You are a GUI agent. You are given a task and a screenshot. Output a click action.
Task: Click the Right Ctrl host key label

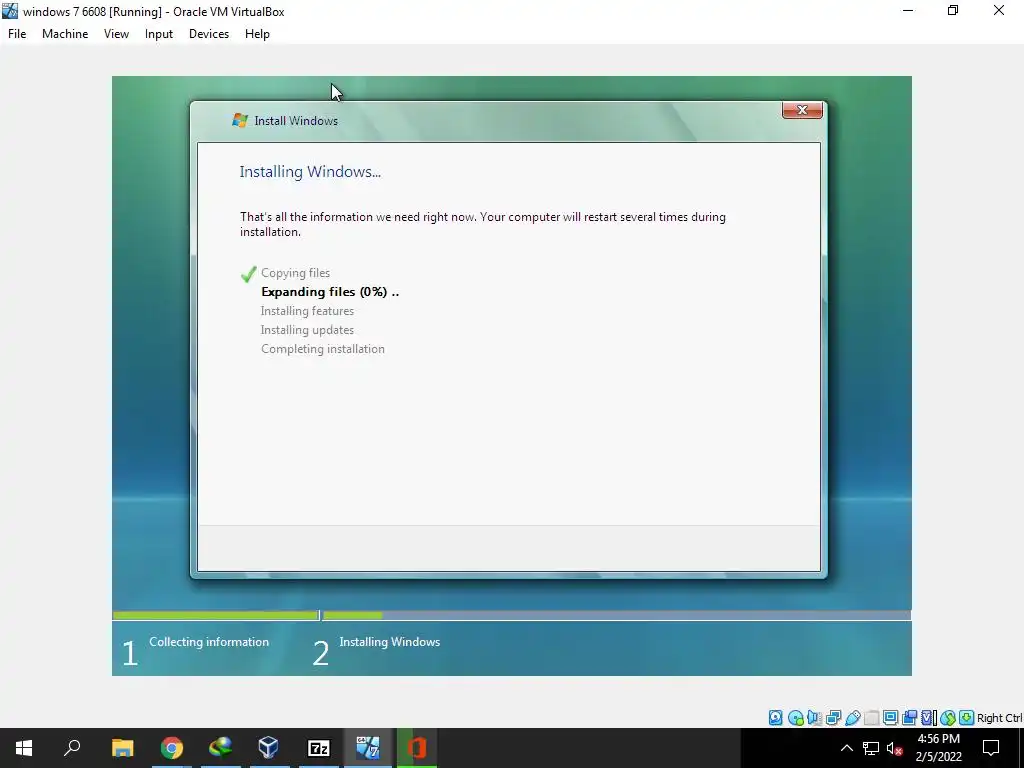point(1000,718)
